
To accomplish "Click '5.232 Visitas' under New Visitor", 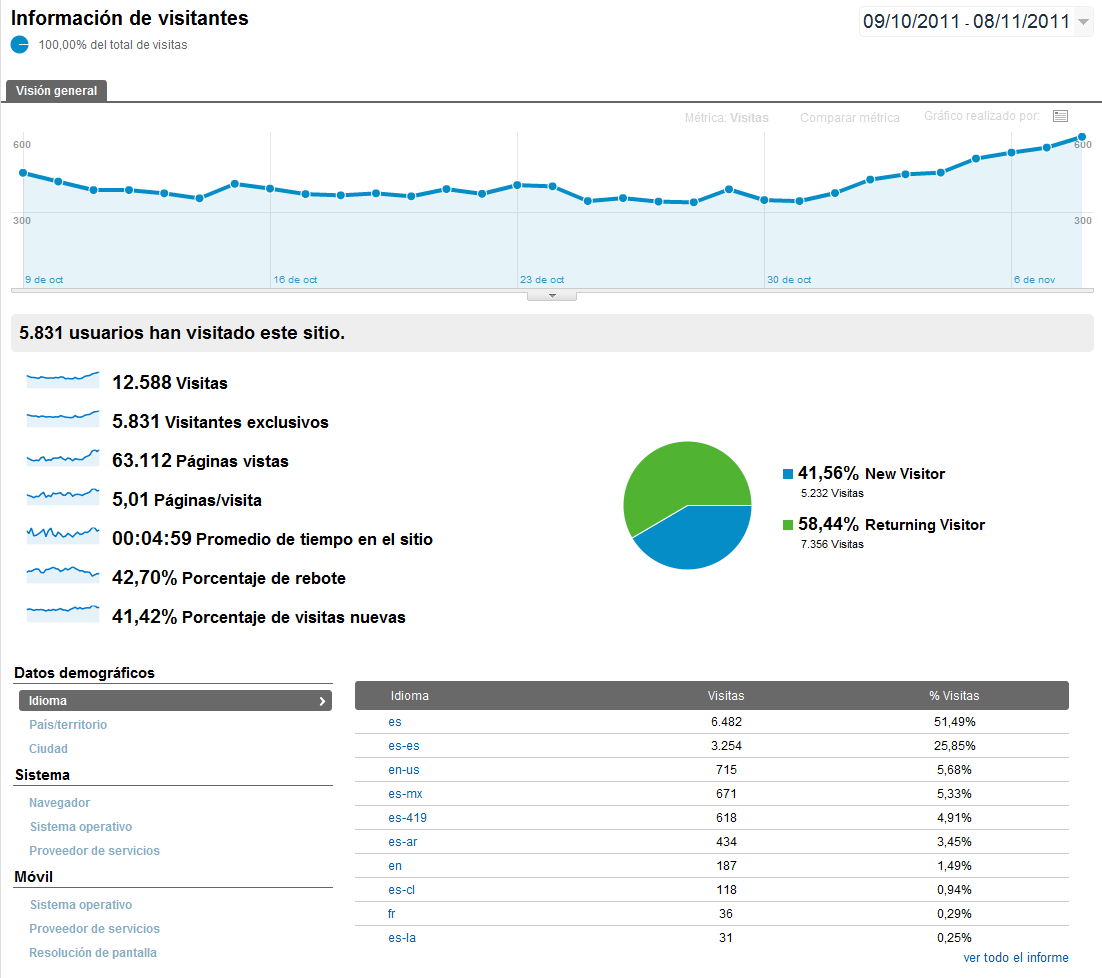I will (832, 493).
